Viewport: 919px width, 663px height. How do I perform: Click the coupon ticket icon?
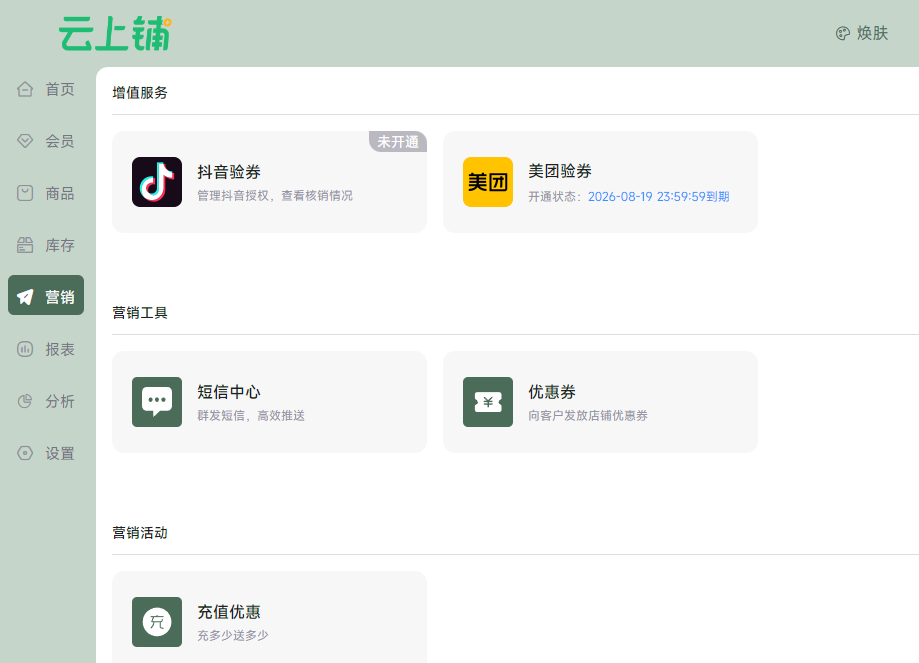[488, 402]
